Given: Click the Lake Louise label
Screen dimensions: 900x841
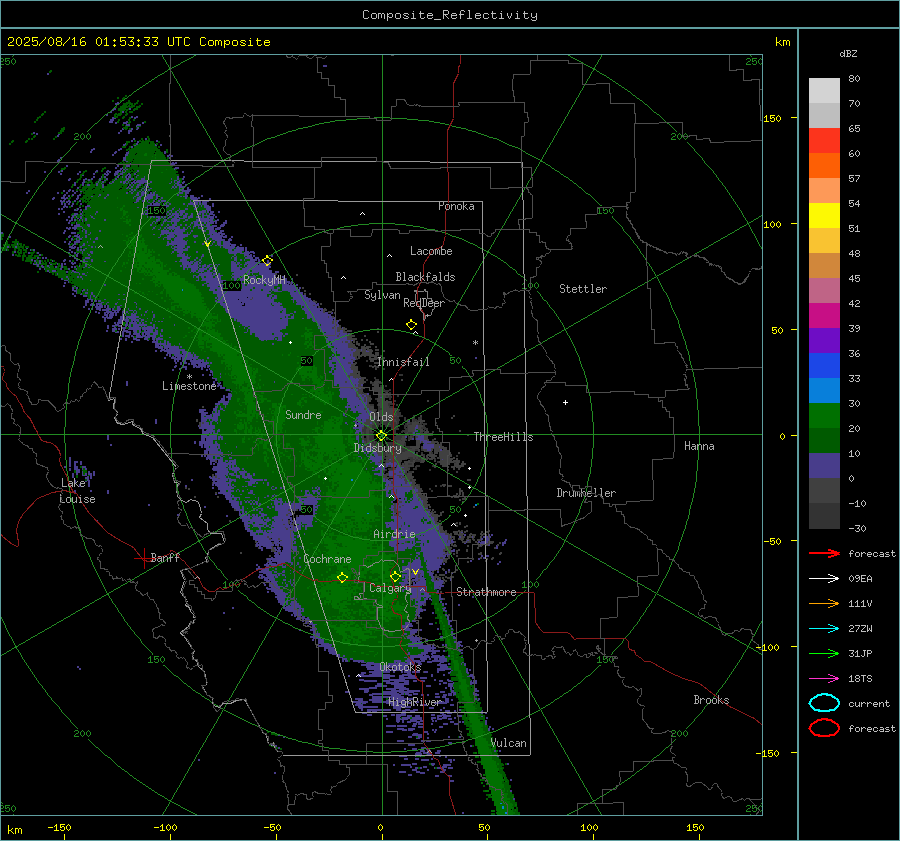Looking at the screenshot, I should click(x=78, y=491).
